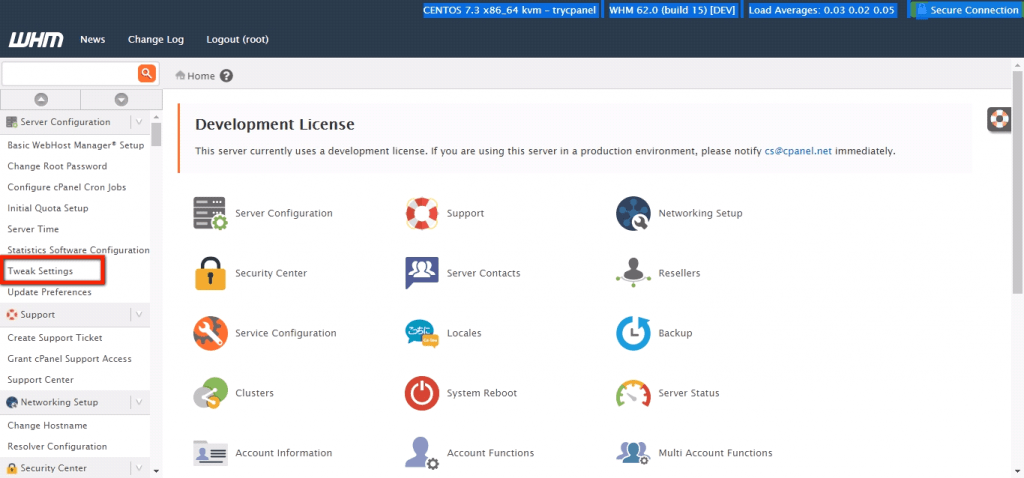
Task: Open Change Hostname in sidebar
Action: 48,426
